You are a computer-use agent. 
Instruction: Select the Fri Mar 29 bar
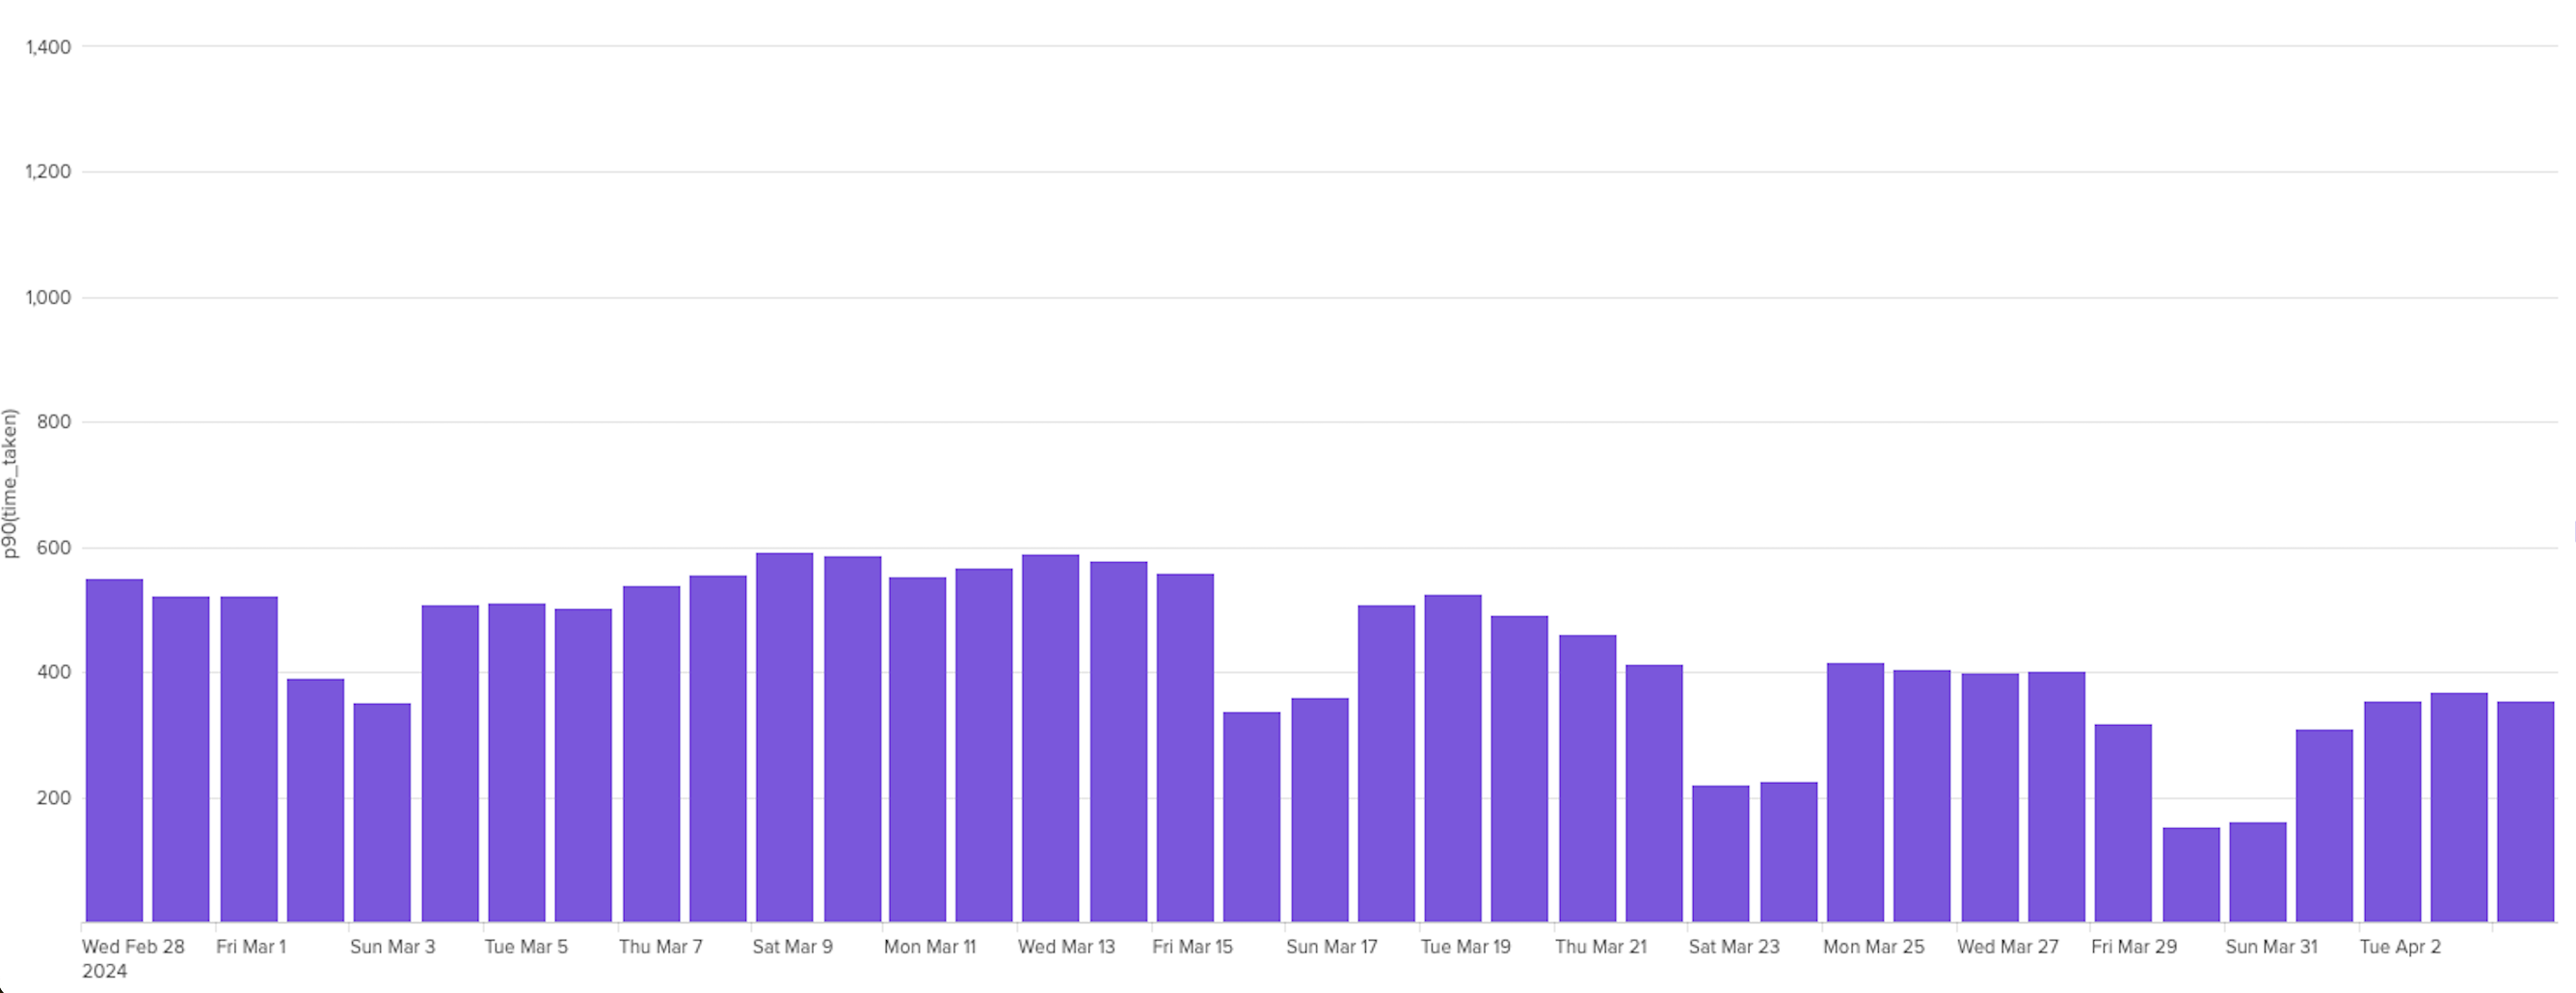2123,823
